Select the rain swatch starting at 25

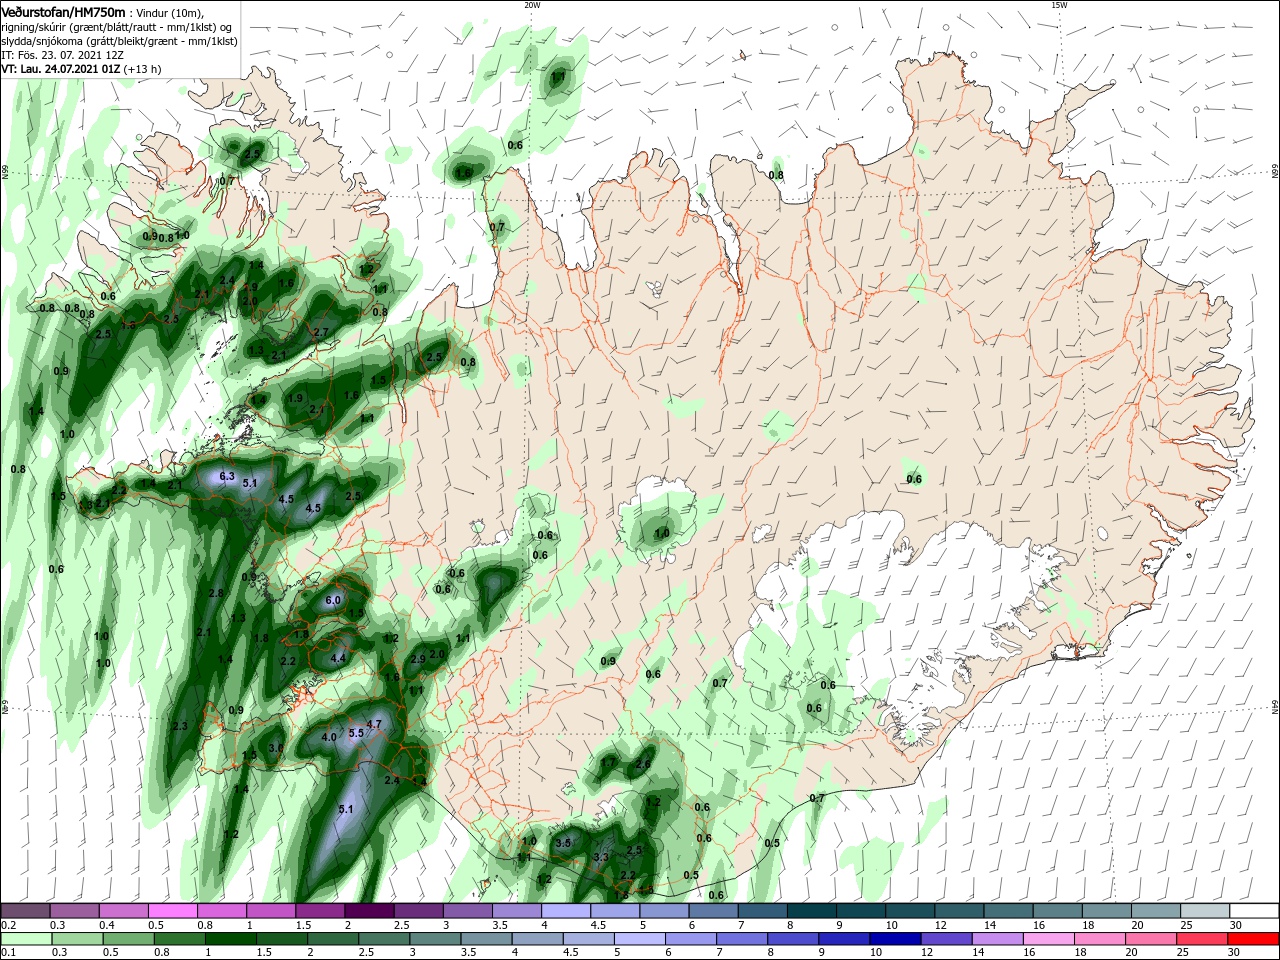coord(1203,939)
